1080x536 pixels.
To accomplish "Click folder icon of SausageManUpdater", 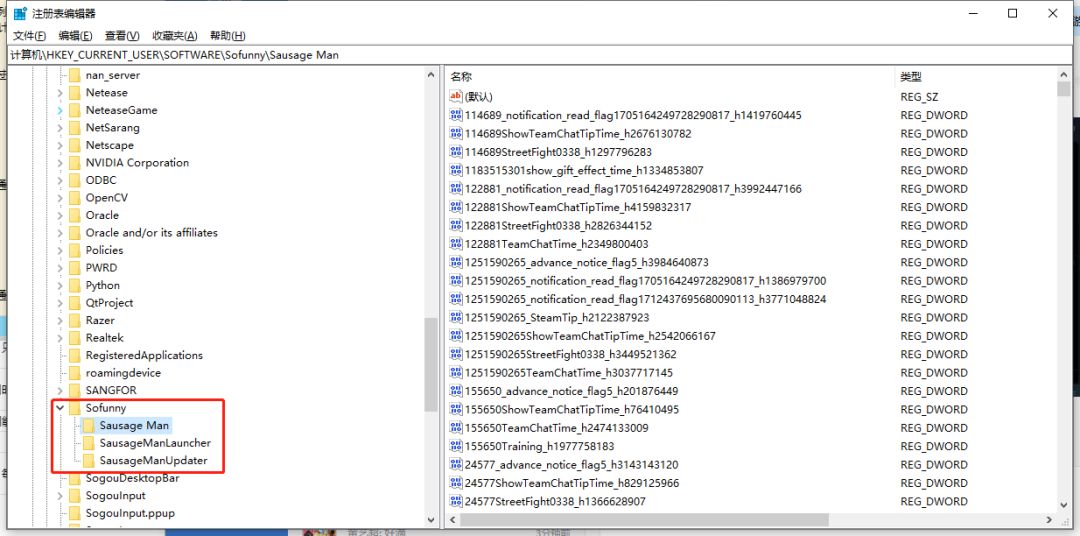I will click(x=88, y=460).
